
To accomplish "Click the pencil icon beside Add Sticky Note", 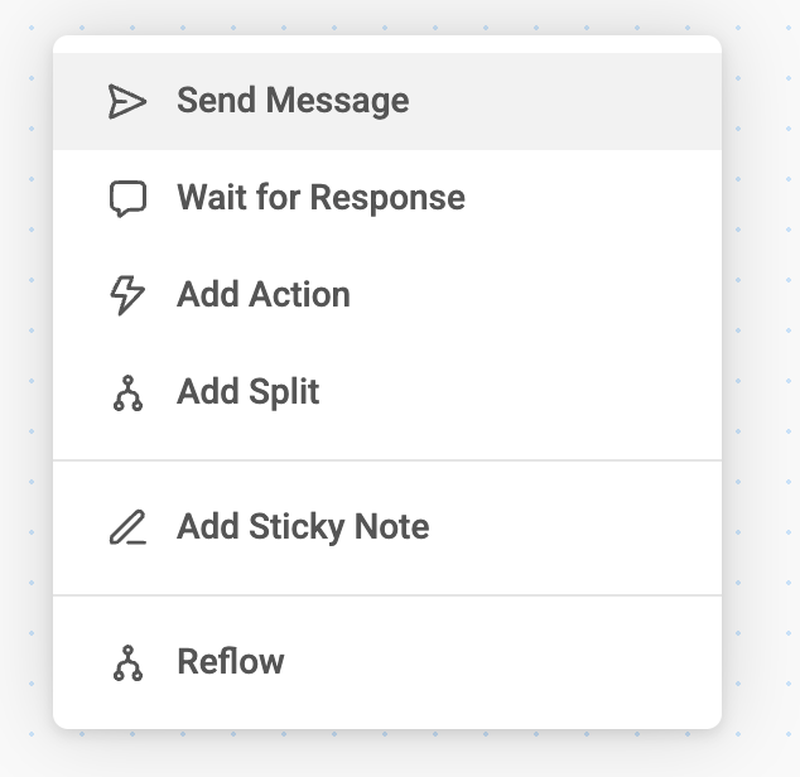I will 127,527.
